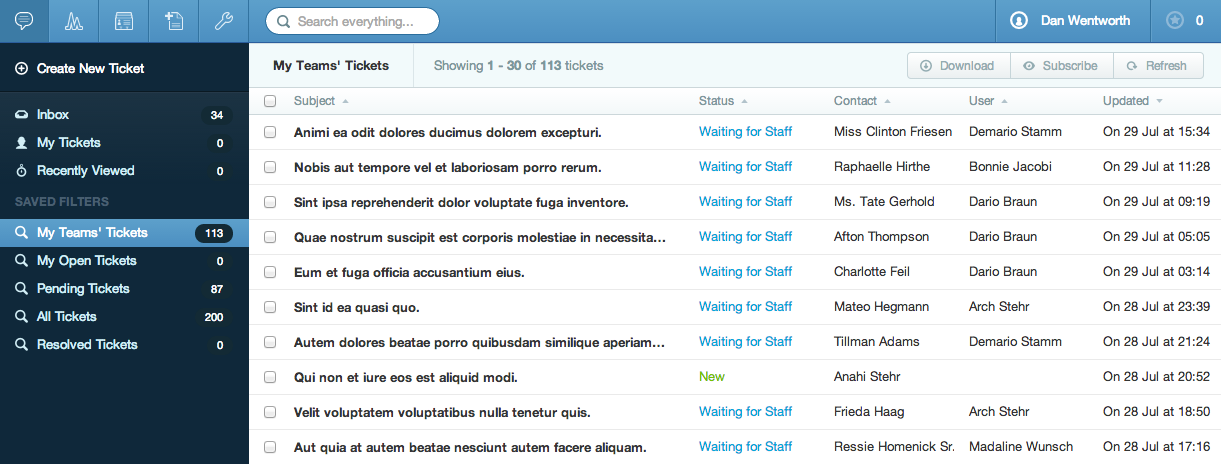Check the box for 'Sint ipsa reprehenderit' ticket

[x=270, y=202]
